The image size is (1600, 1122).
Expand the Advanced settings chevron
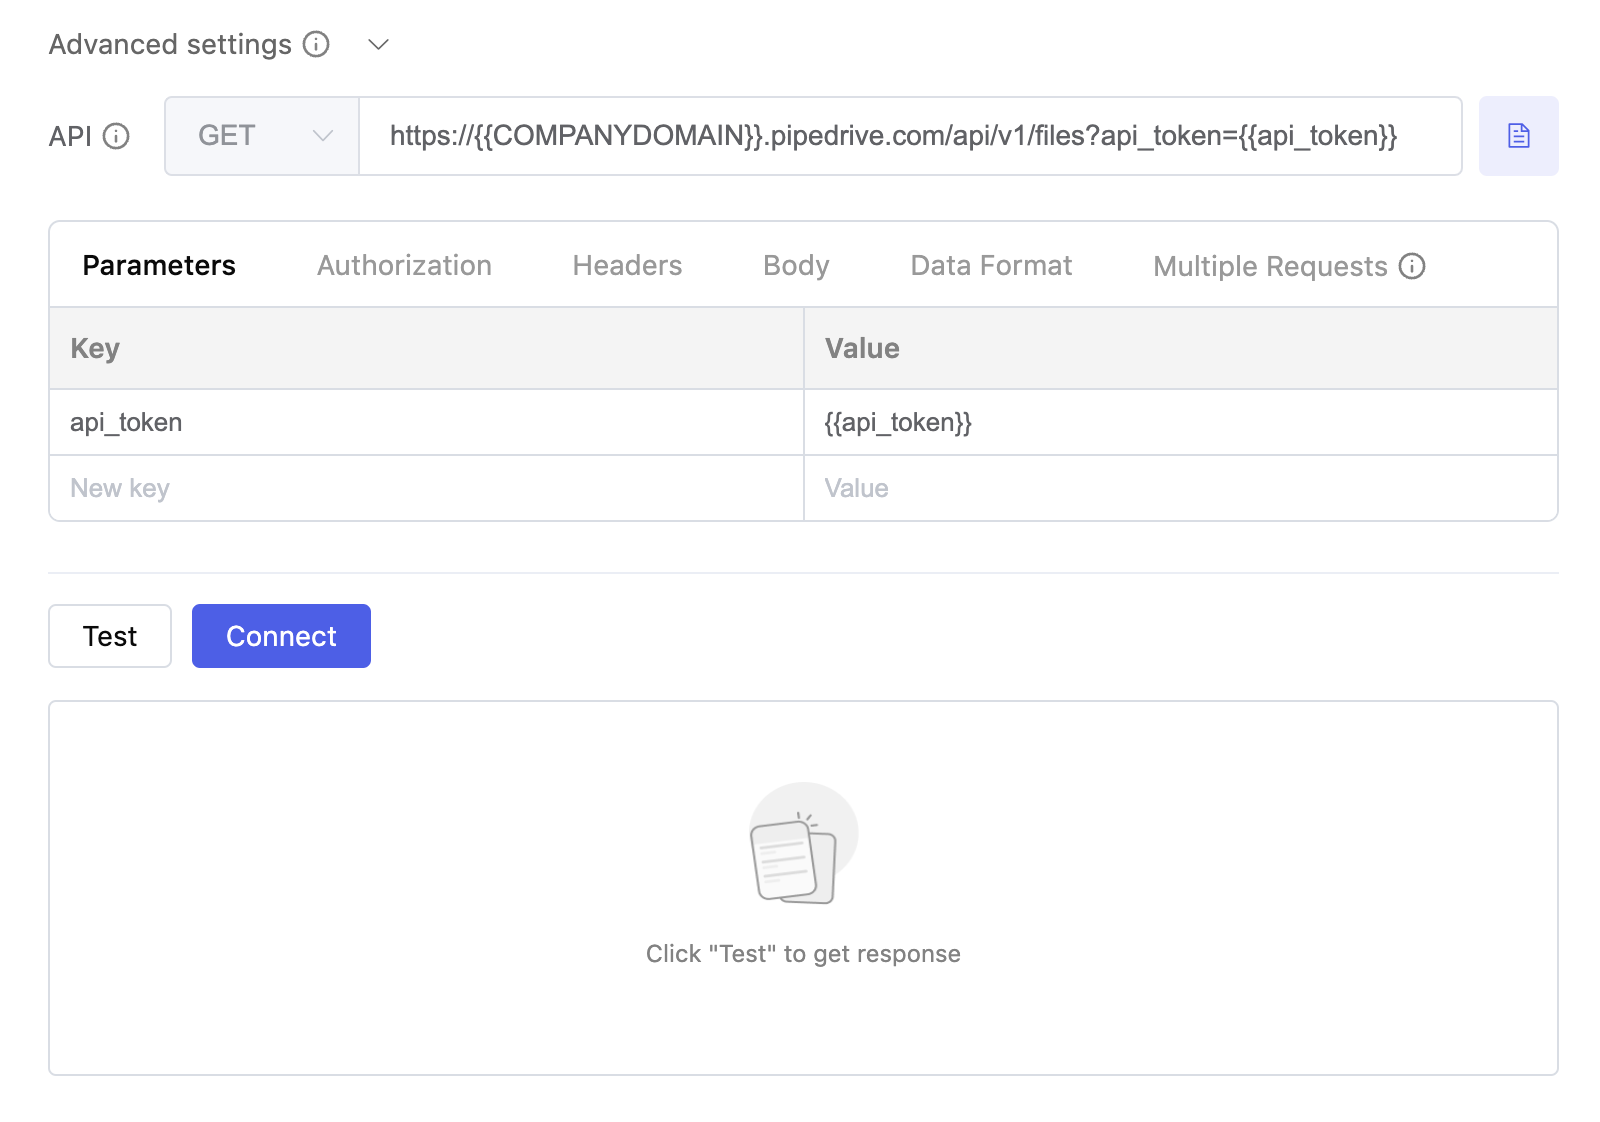(x=378, y=45)
